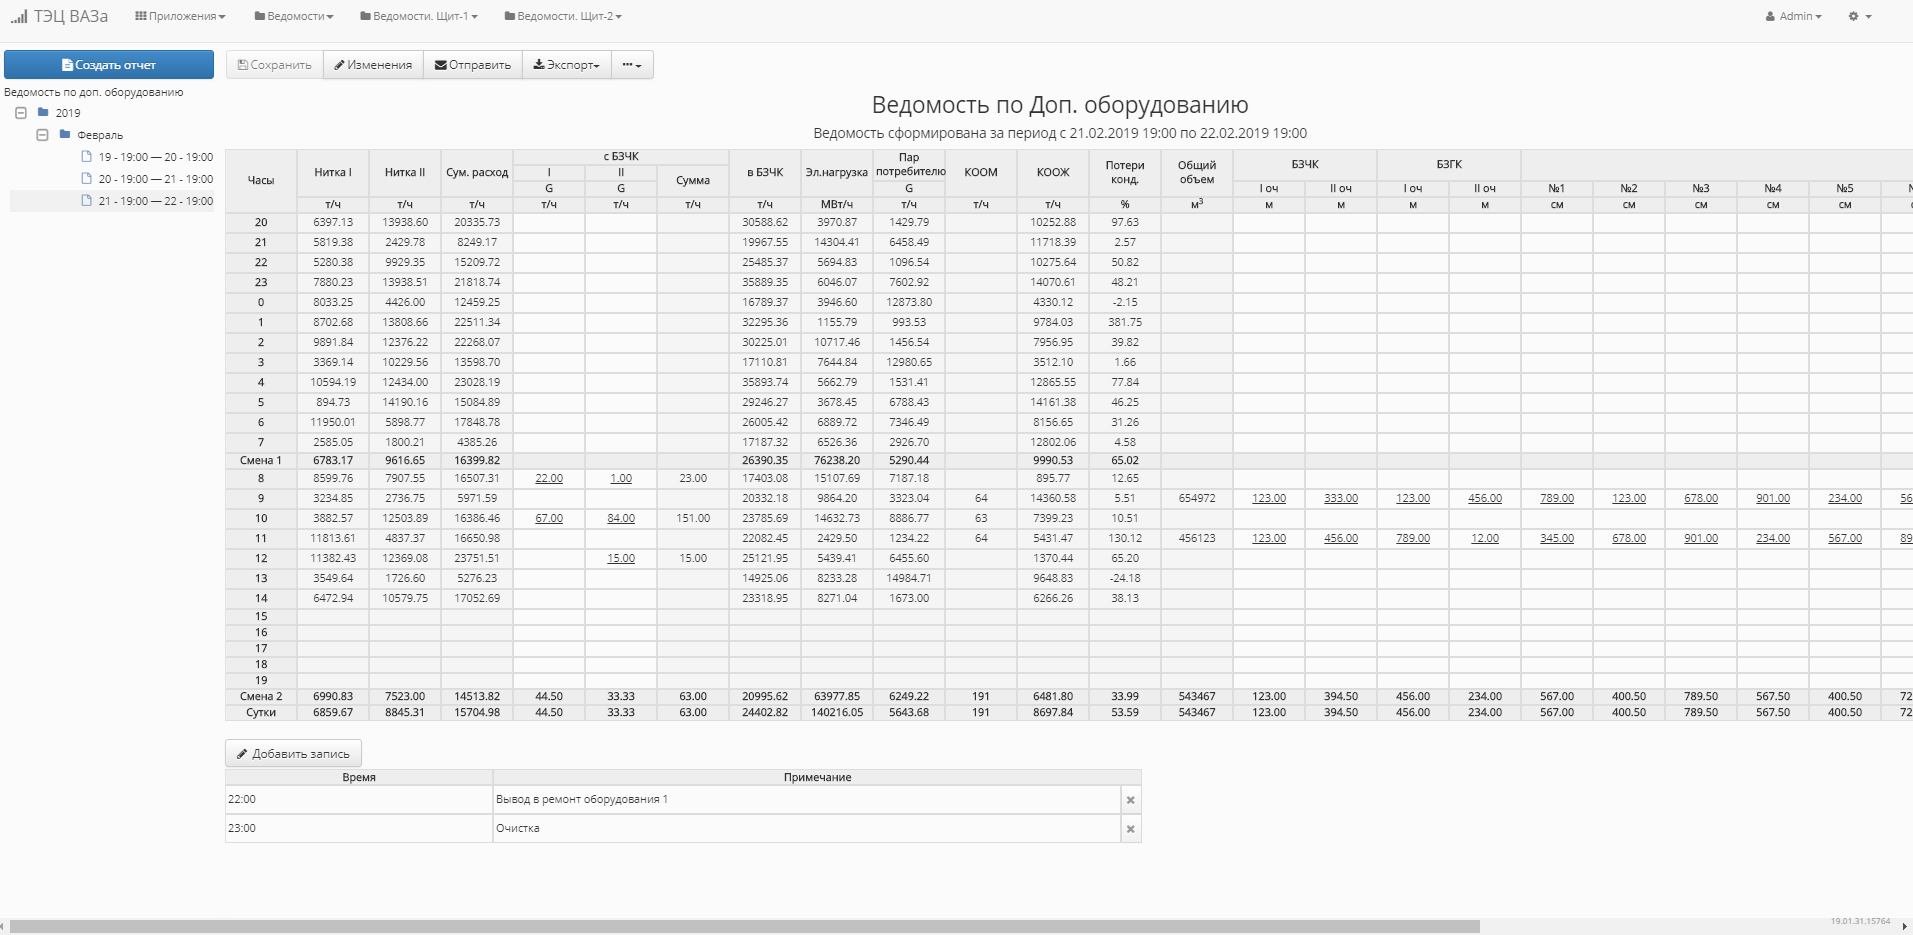Remove the 23:00 Очистка note via X

click(1131, 829)
